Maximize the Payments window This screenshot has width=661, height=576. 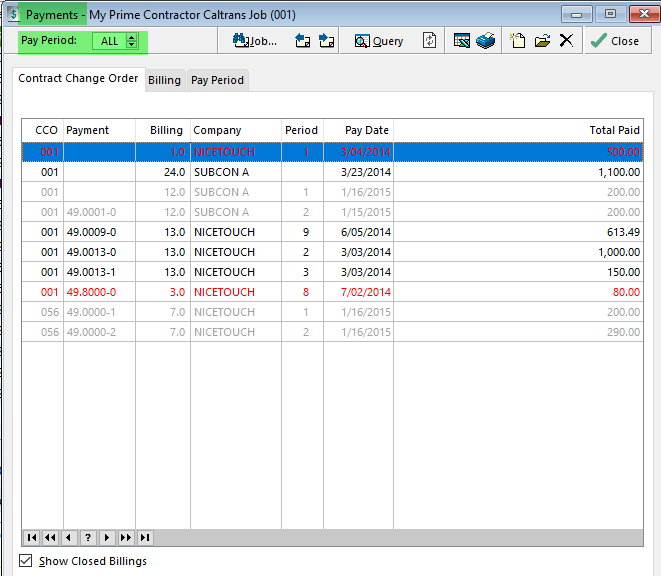point(610,14)
